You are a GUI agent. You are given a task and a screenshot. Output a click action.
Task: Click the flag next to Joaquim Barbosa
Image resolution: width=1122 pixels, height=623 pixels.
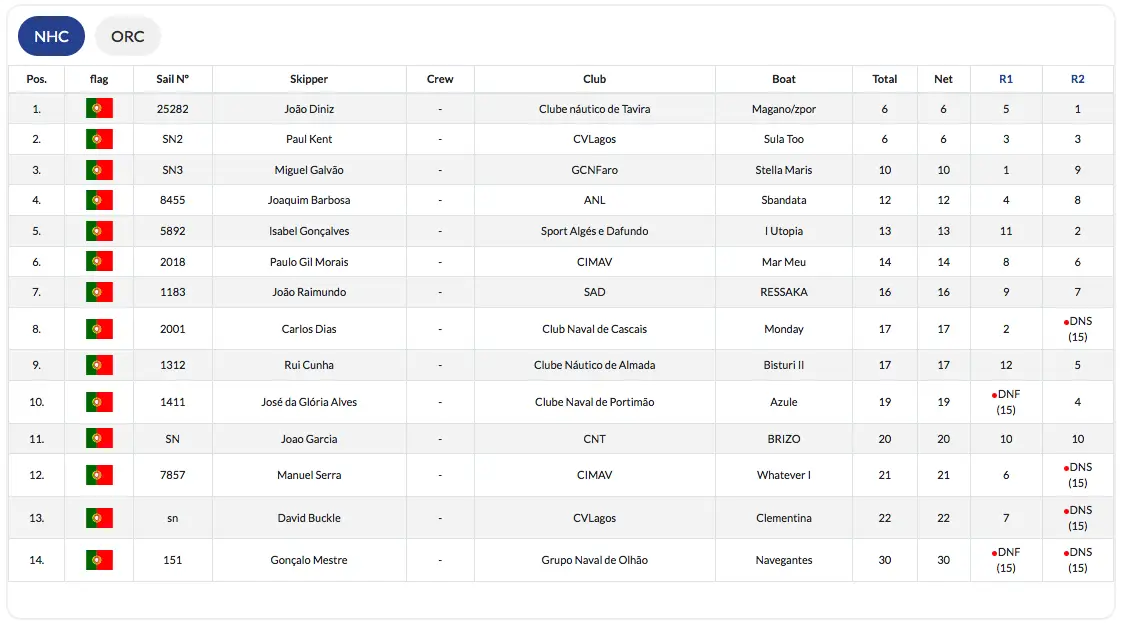pos(99,200)
